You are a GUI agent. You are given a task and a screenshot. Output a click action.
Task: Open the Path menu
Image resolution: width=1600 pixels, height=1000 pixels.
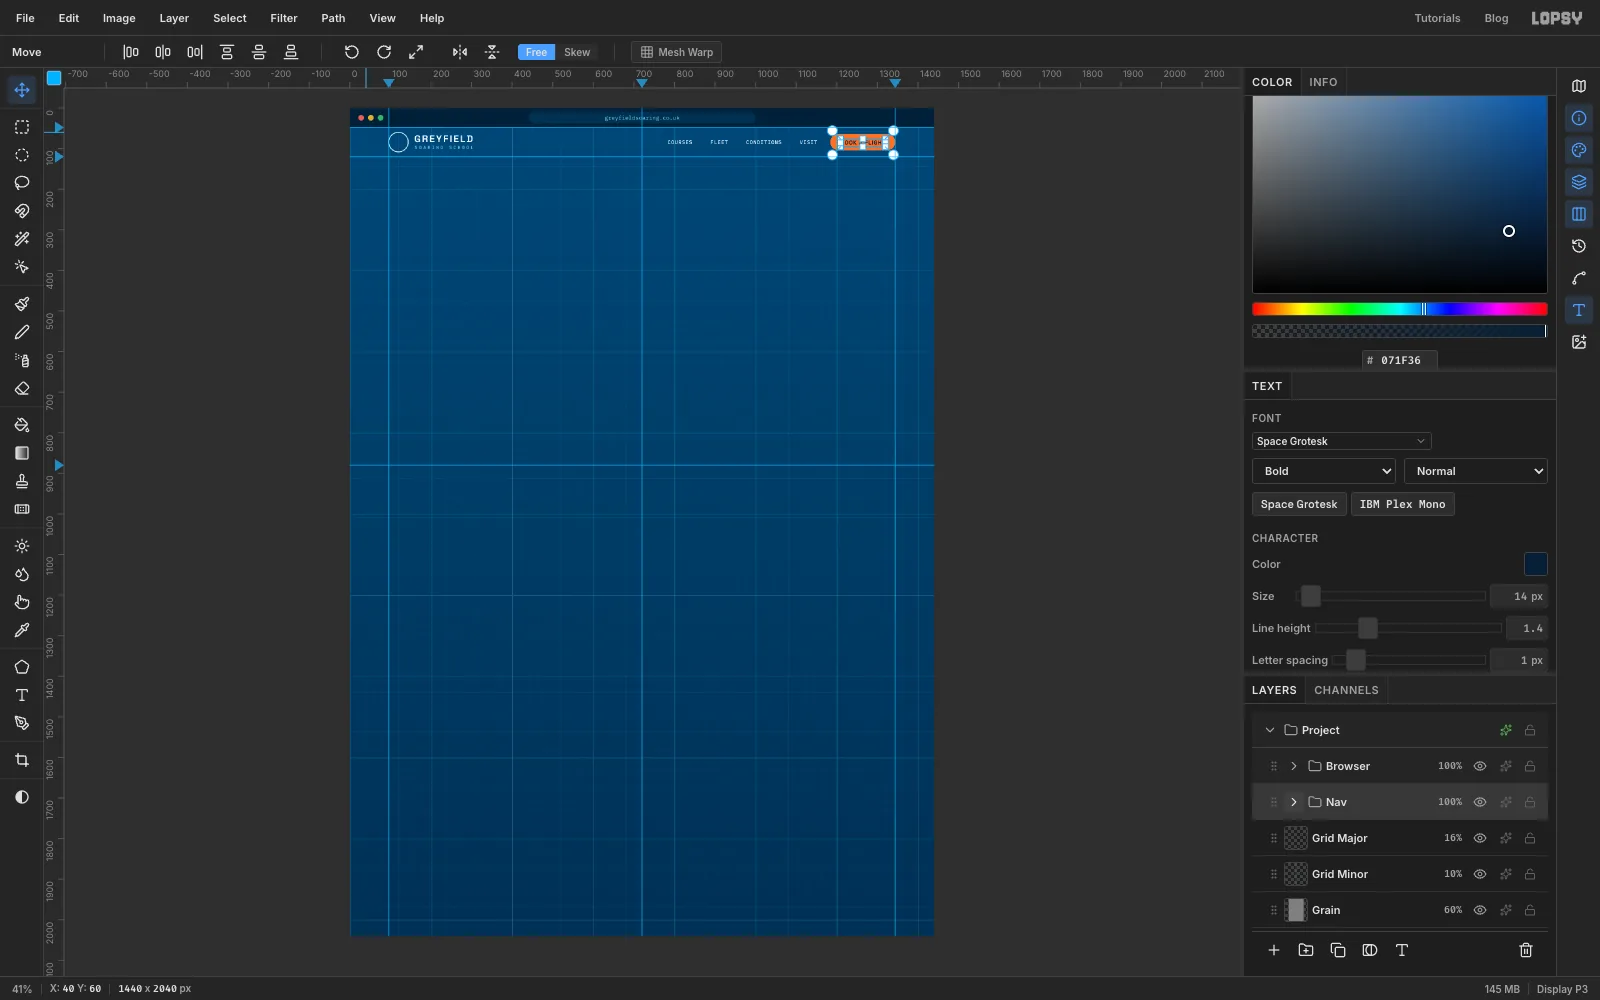pyautogui.click(x=333, y=18)
